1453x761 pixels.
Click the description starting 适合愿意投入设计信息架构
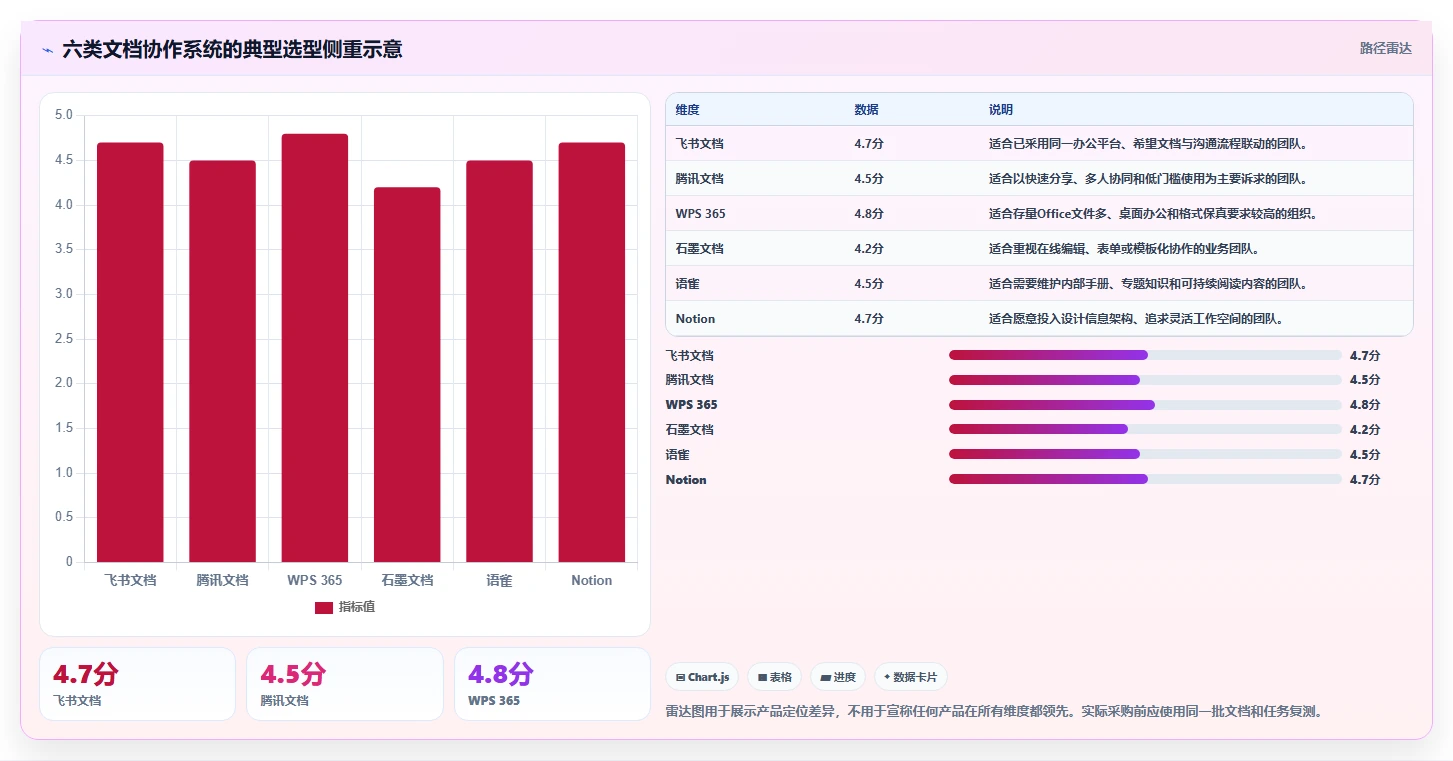click(x=1137, y=319)
